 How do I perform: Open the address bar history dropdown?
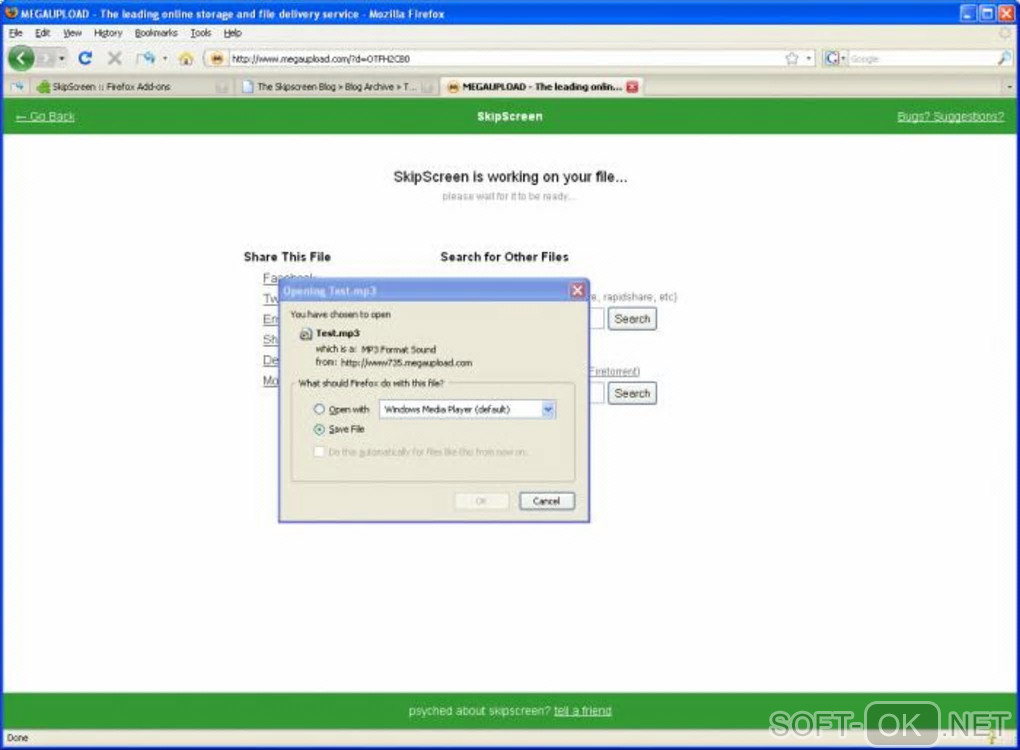[x=809, y=59]
